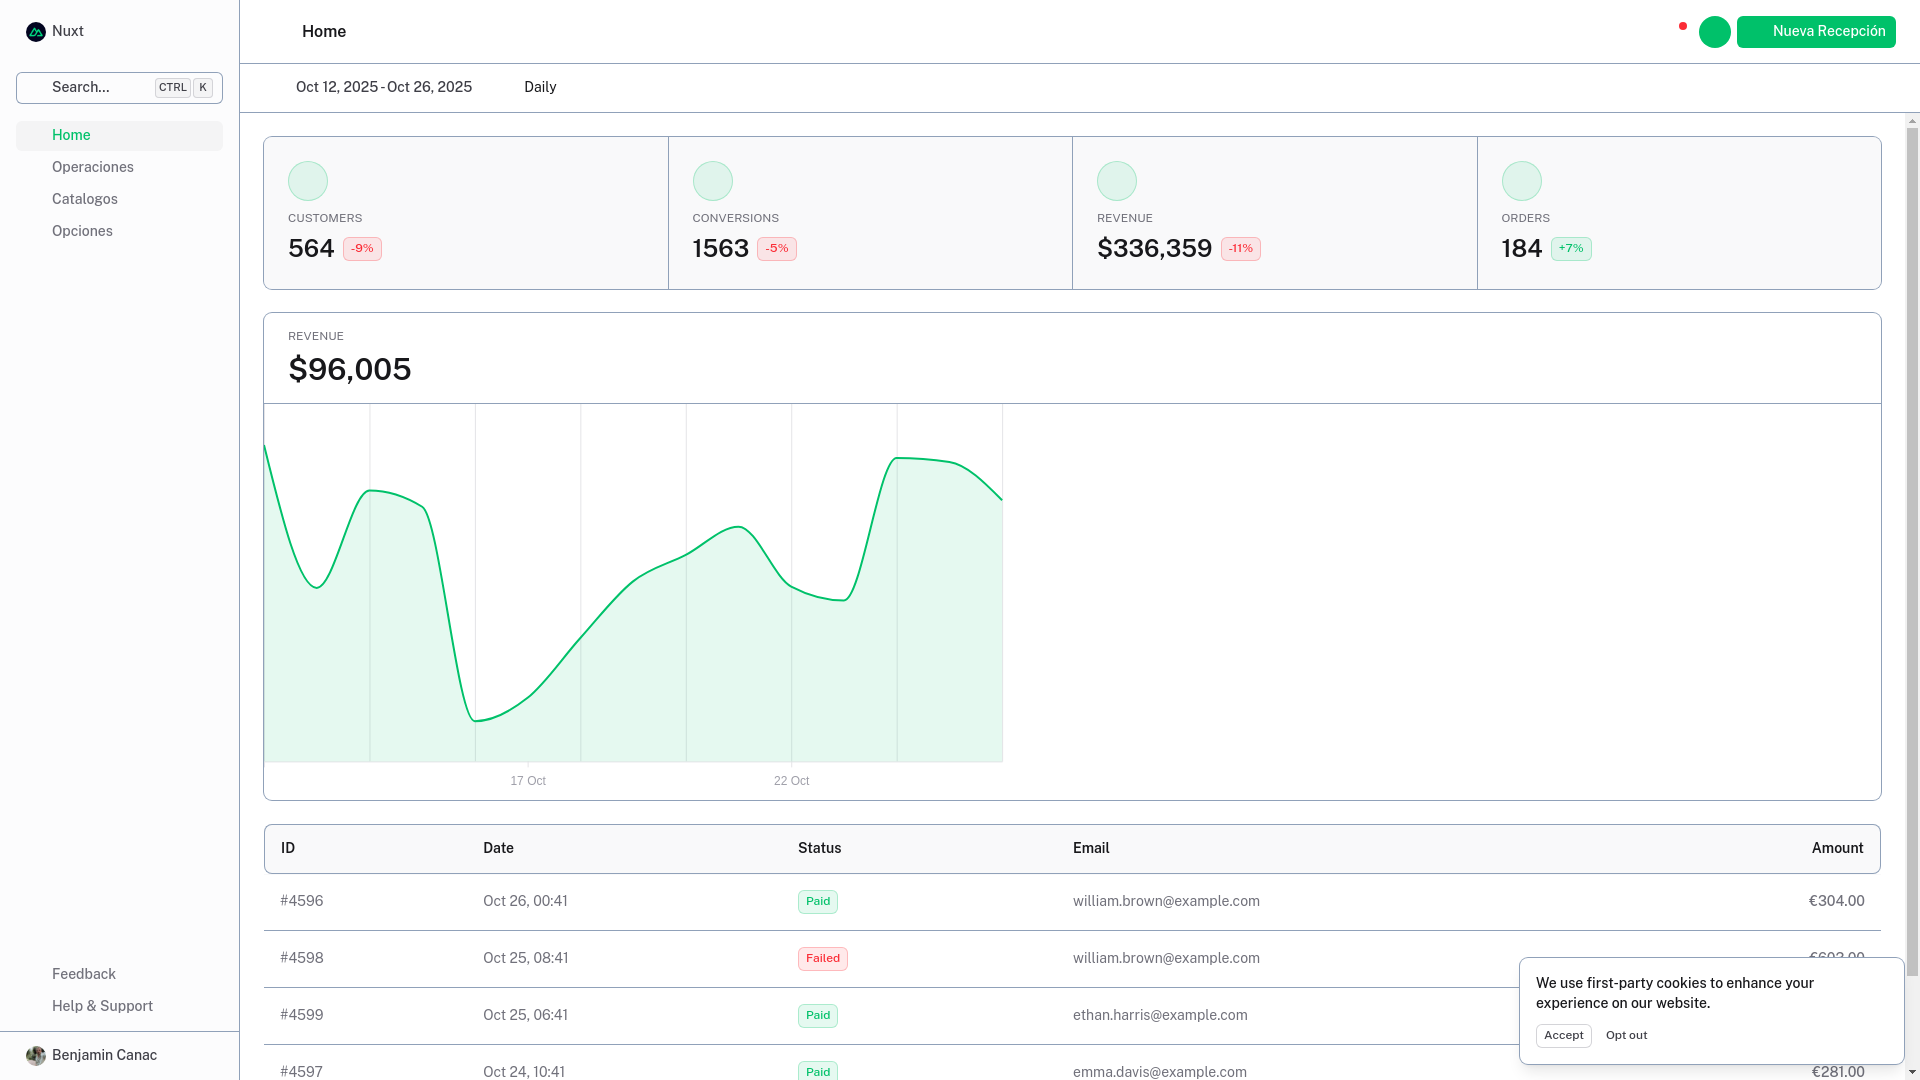
Task: Click the page vertical scrollbar
Action: pyautogui.click(x=1912, y=550)
